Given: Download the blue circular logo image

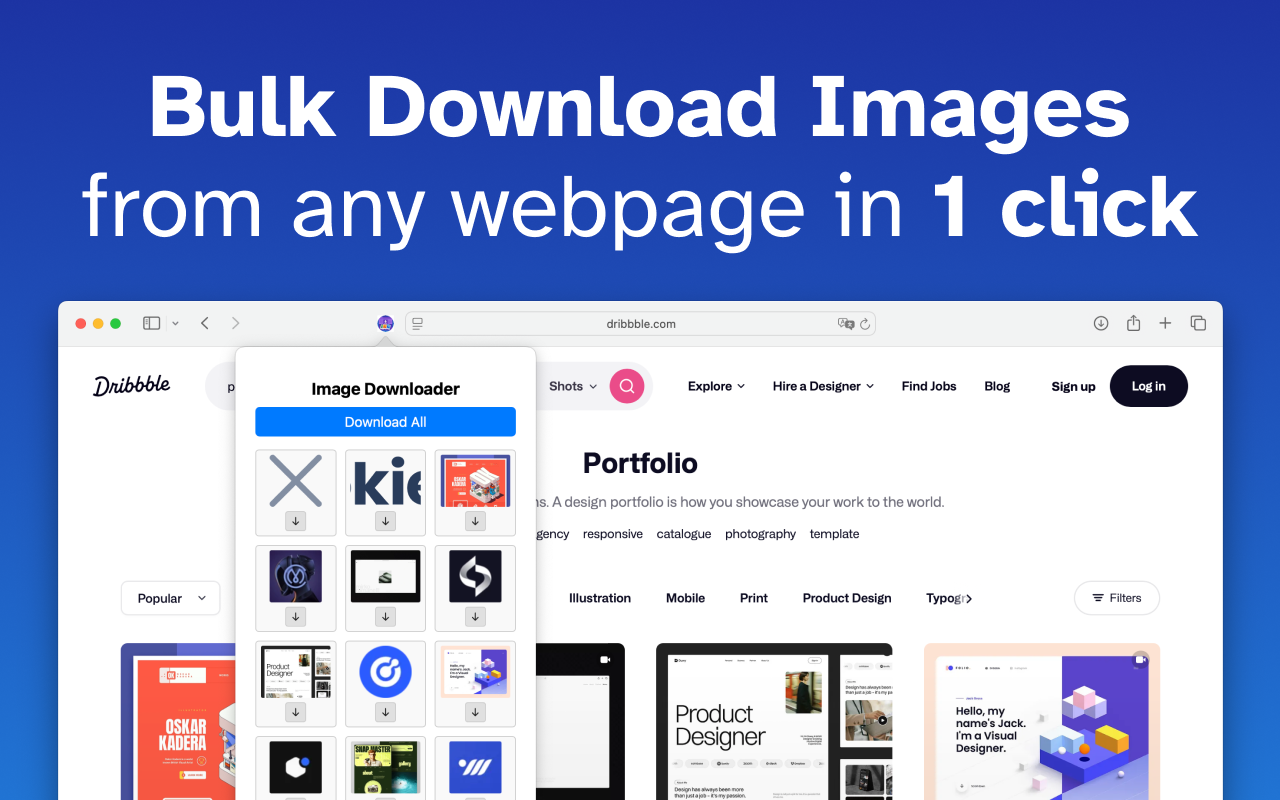Looking at the screenshot, I should tap(386, 712).
